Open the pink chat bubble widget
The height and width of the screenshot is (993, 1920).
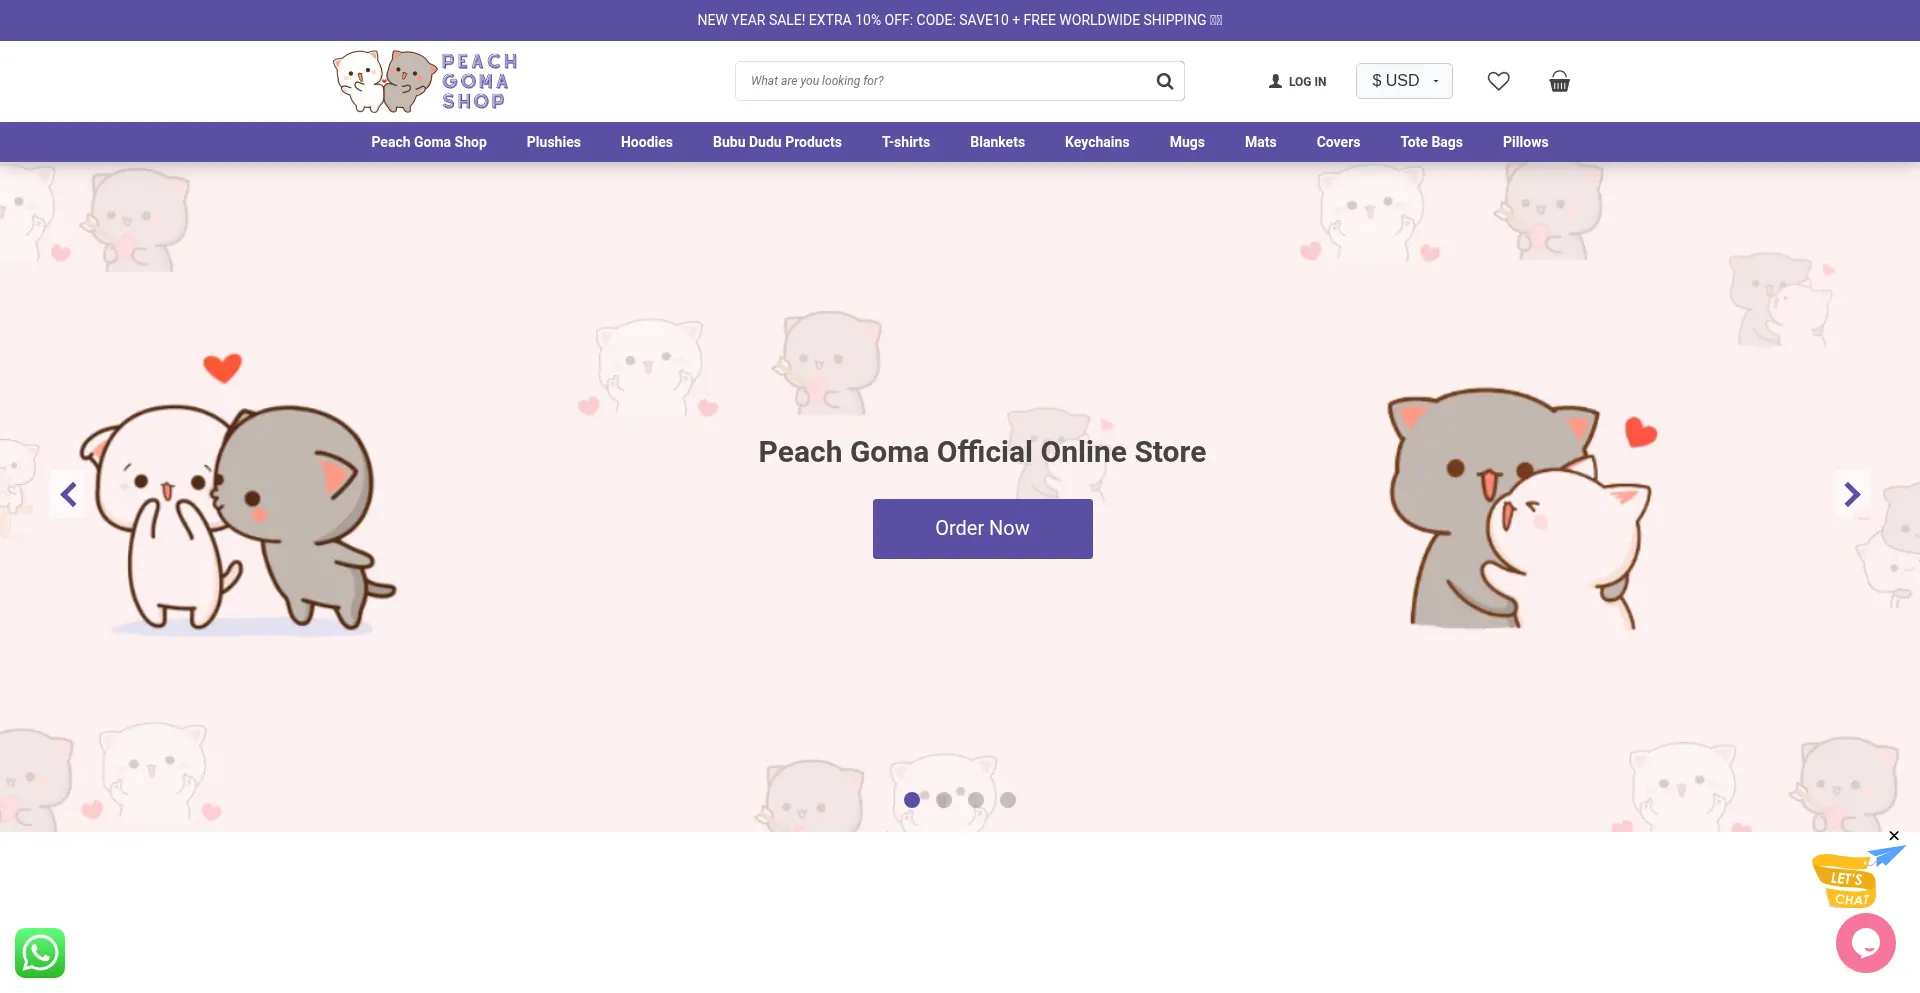[1866, 942]
